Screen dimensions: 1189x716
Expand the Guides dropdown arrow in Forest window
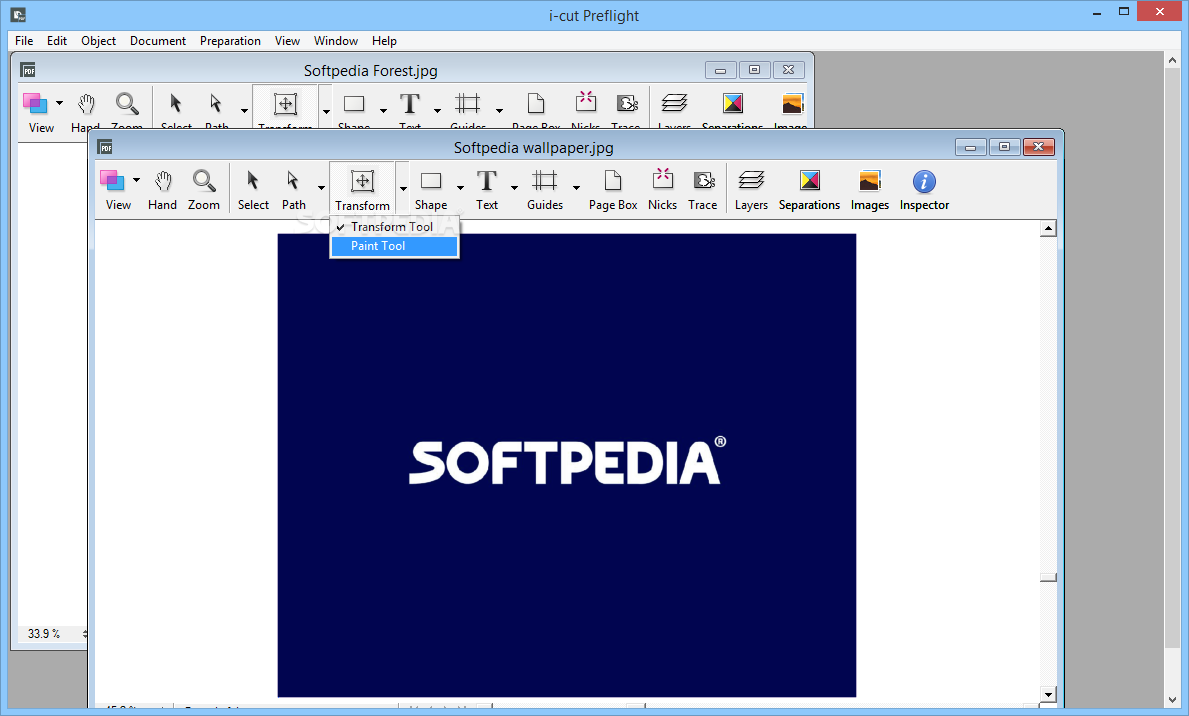click(x=499, y=111)
